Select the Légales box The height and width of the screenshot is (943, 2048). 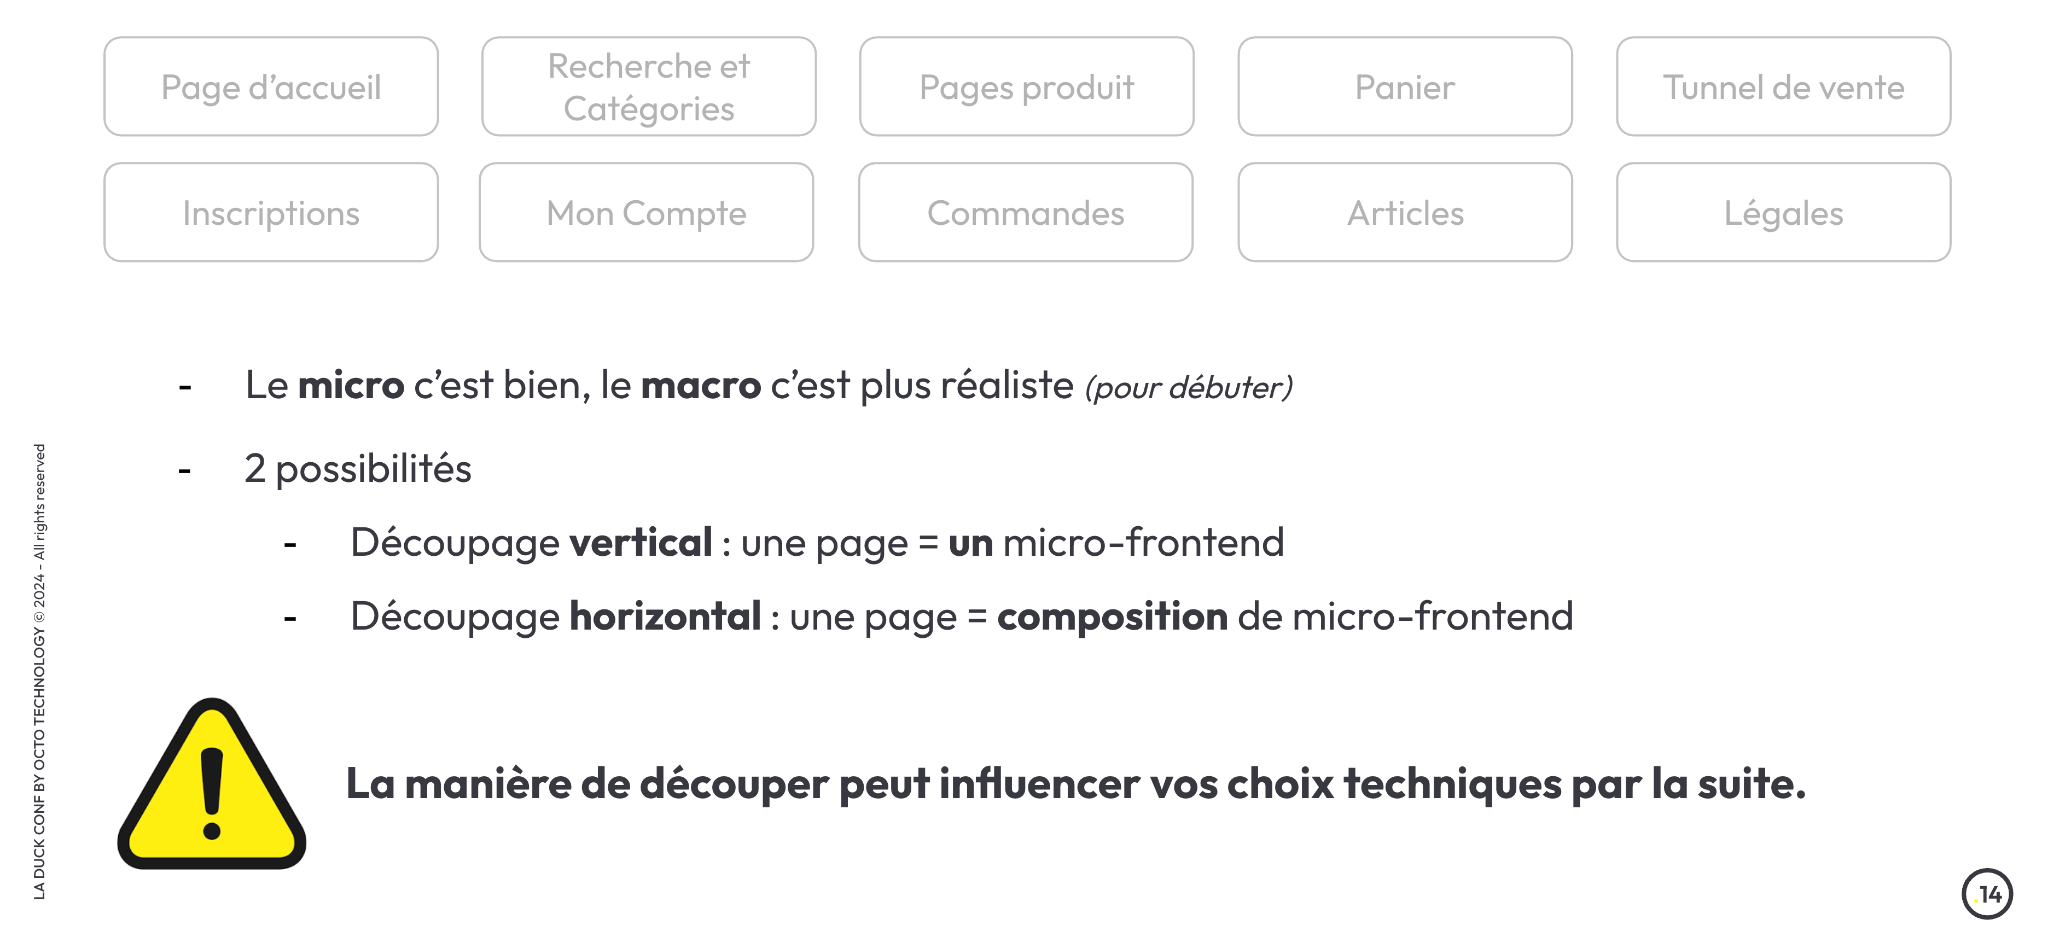[x=1784, y=213]
